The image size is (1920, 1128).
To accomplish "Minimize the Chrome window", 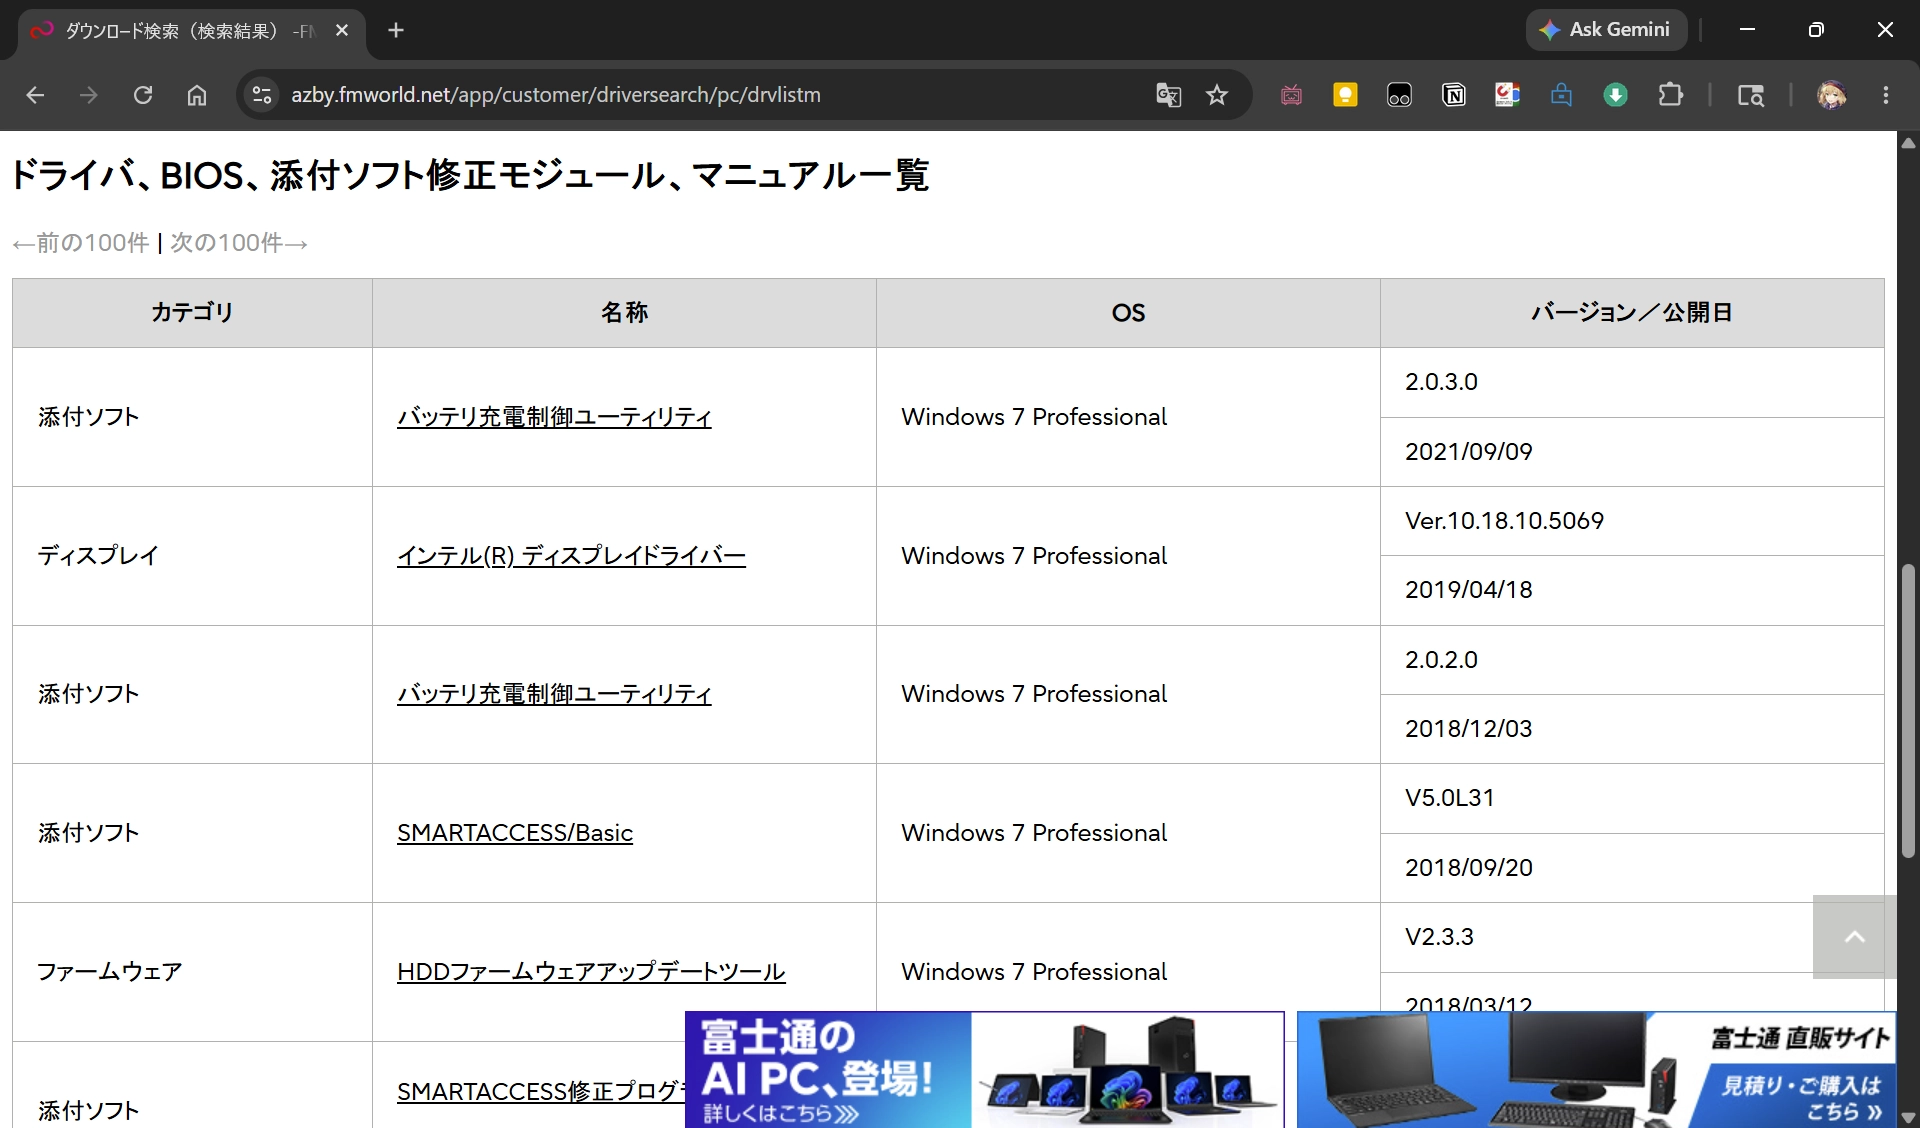I will 1747,30.
